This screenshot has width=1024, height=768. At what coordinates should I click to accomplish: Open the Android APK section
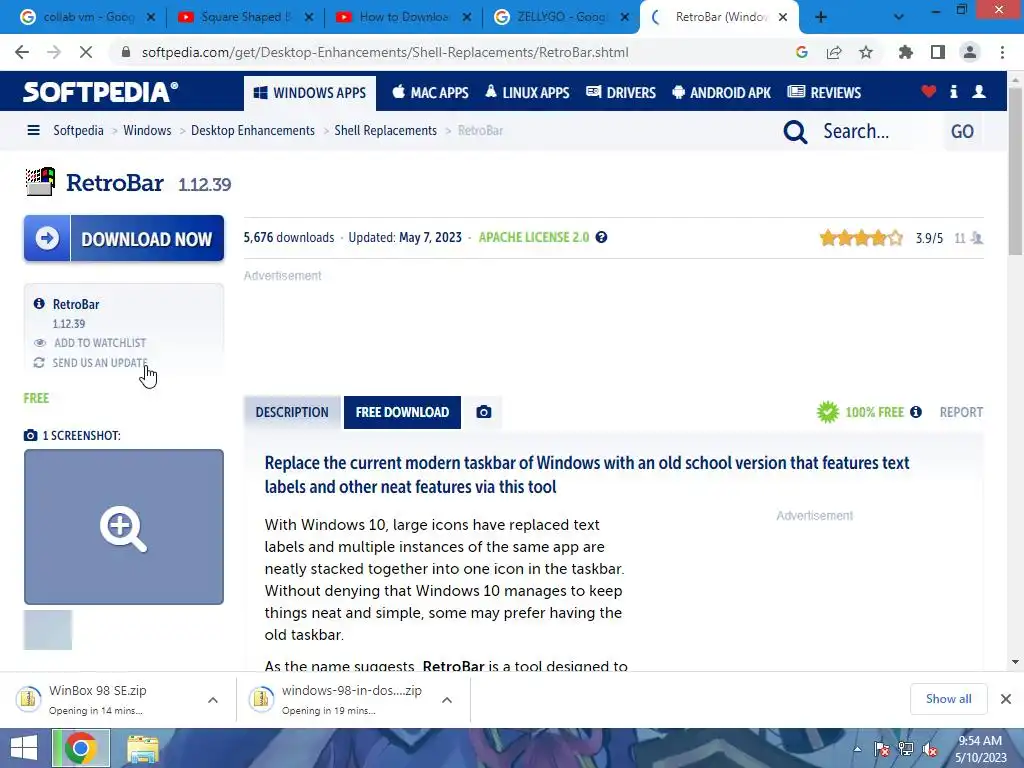(722, 93)
